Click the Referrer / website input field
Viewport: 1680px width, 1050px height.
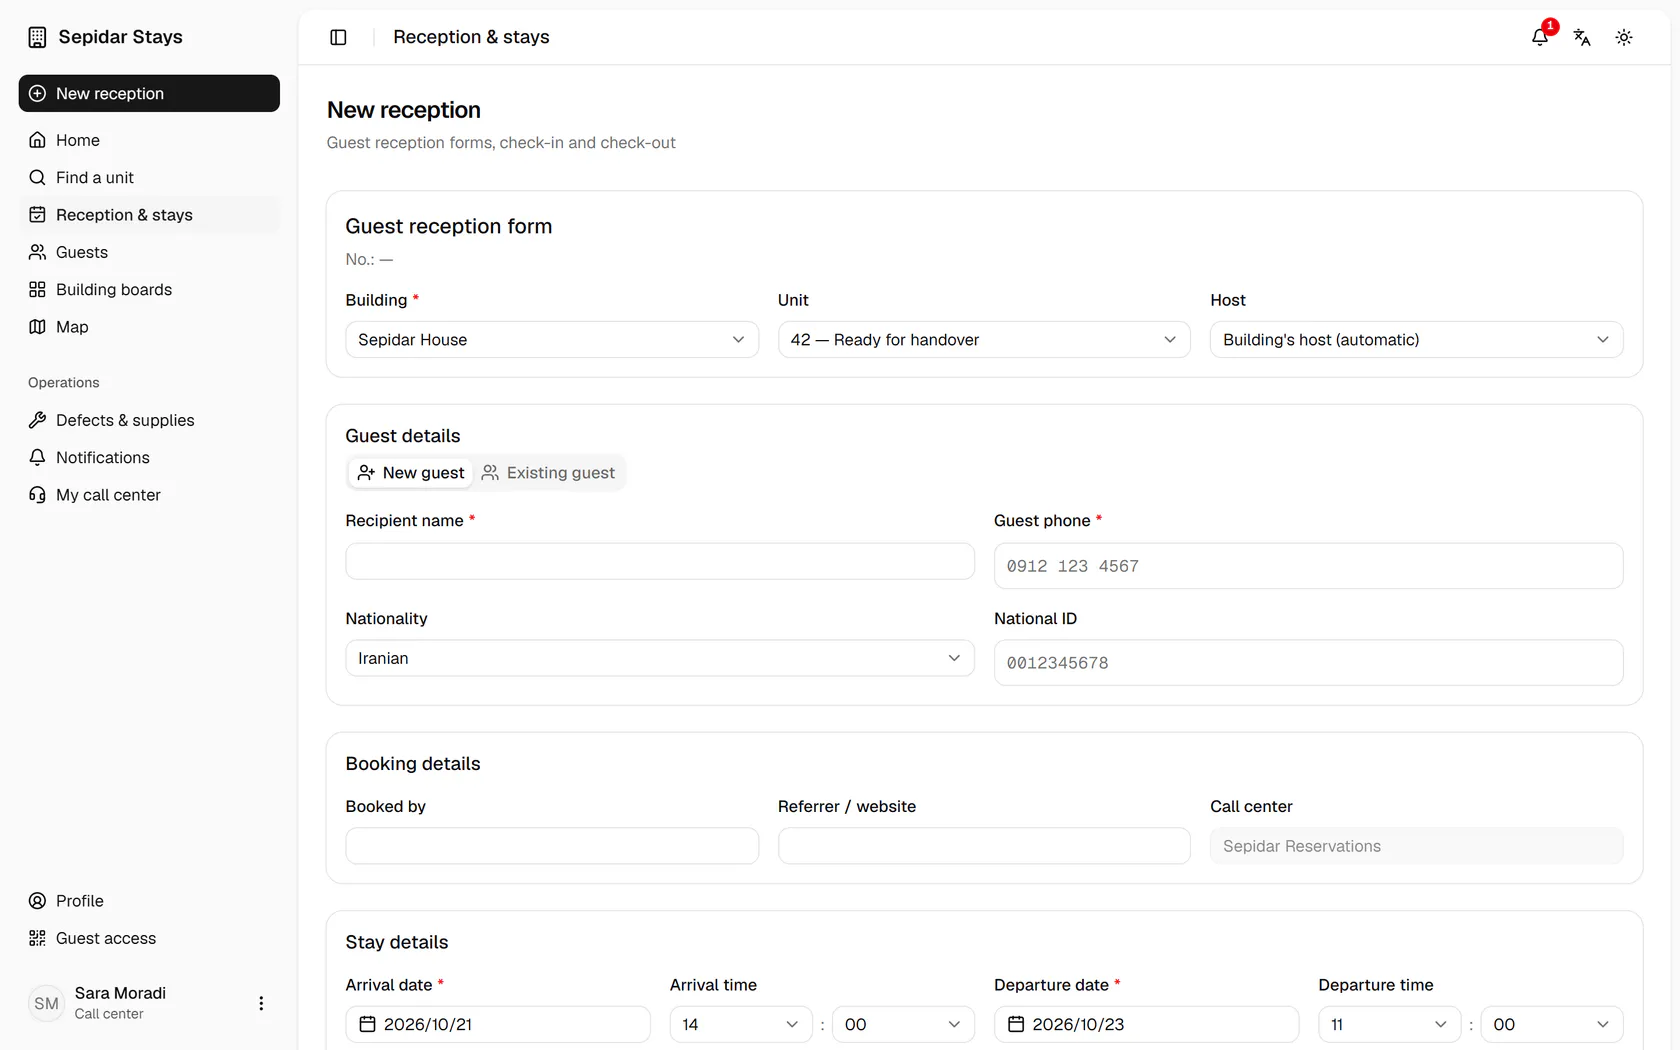[984, 846]
